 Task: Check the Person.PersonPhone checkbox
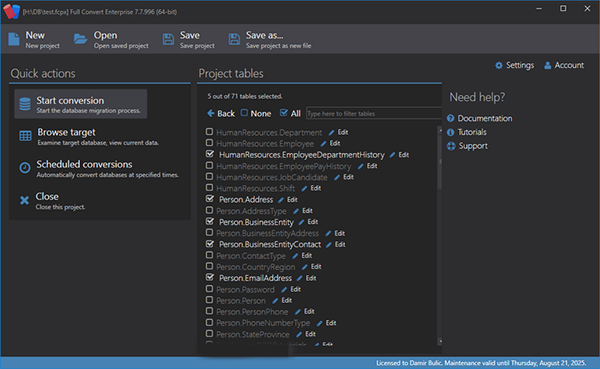tap(209, 311)
